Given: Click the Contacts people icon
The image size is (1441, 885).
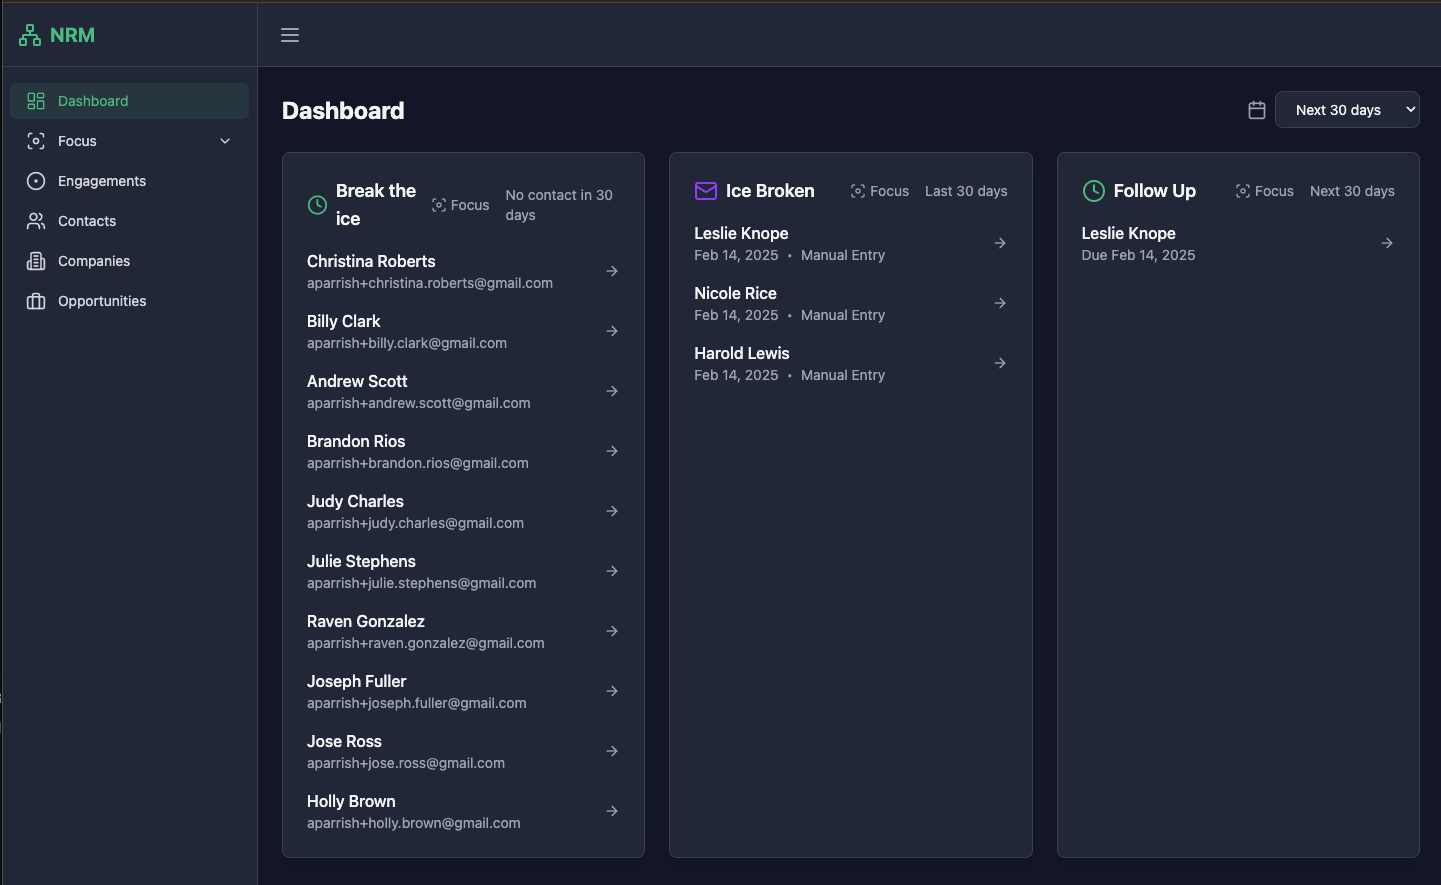Looking at the screenshot, I should point(34,221).
